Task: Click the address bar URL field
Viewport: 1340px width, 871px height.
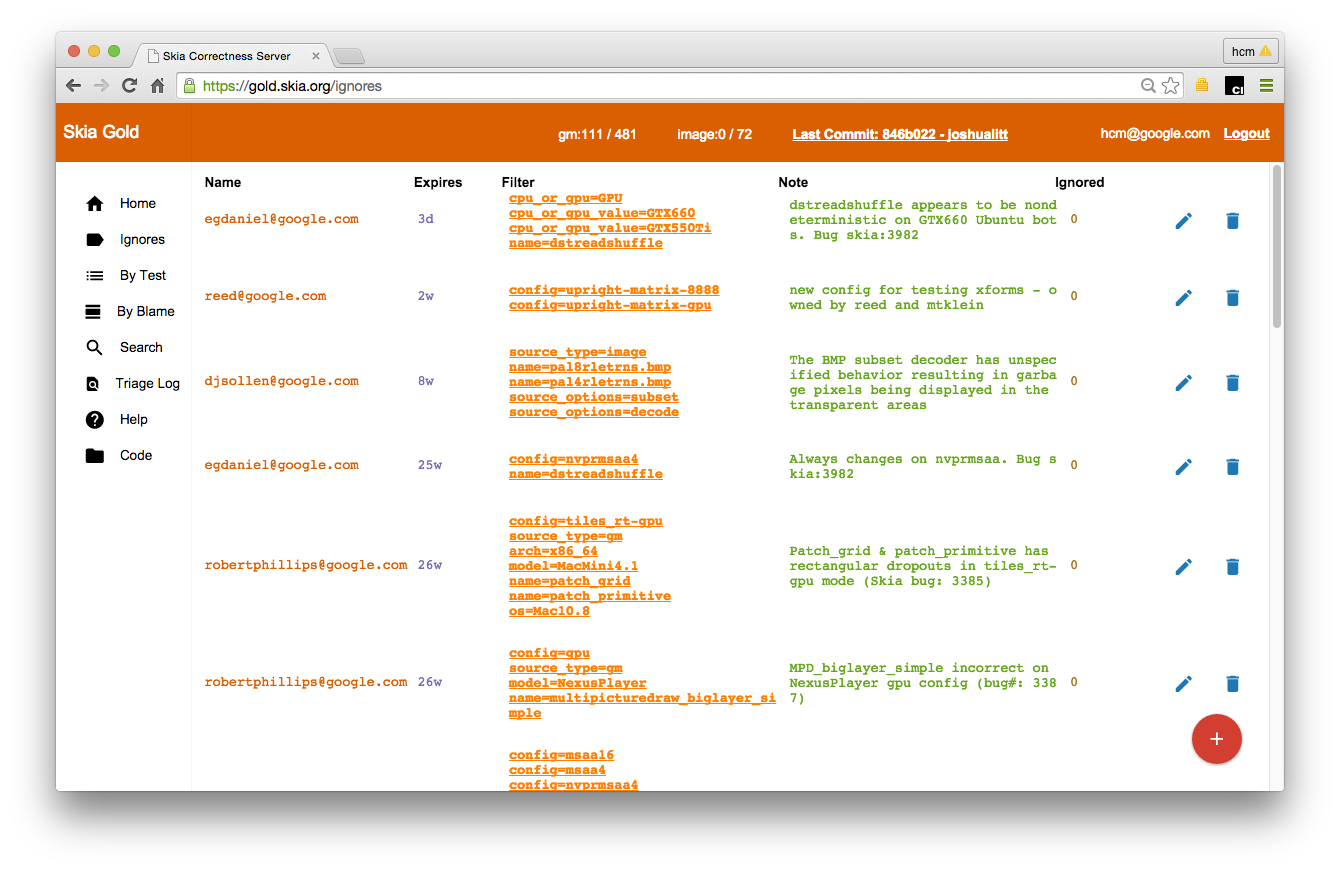Action: tap(660, 86)
